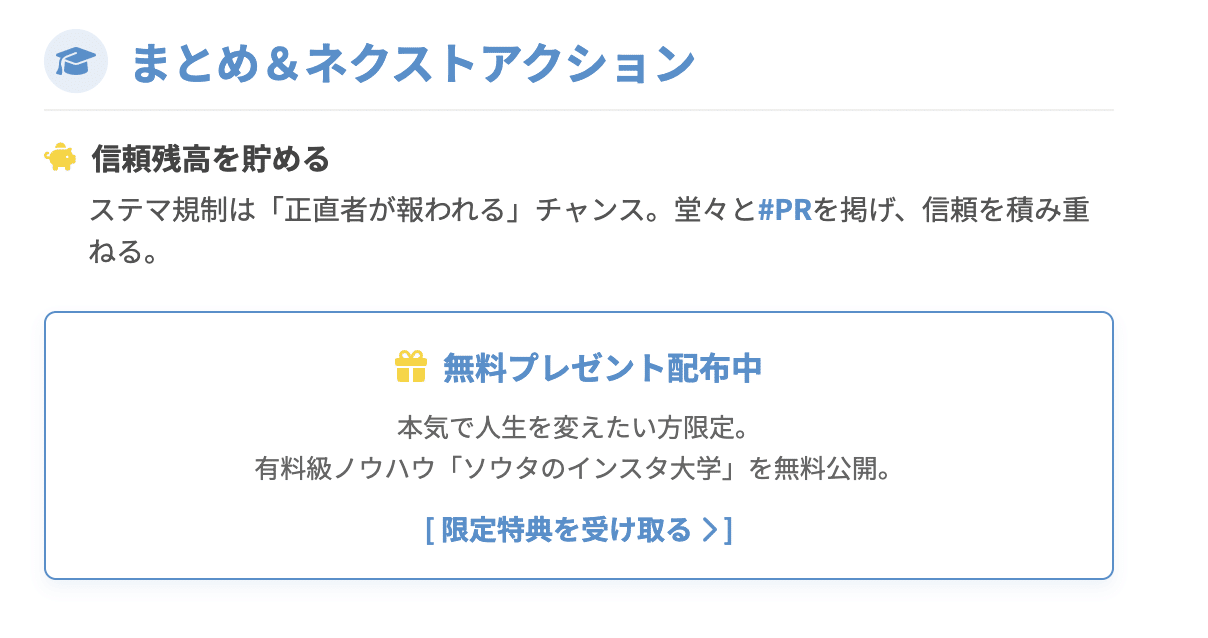Click the 信頼残高を貯める subheading
The height and width of the screenshot is (638, 1208).
coord(210,158)
